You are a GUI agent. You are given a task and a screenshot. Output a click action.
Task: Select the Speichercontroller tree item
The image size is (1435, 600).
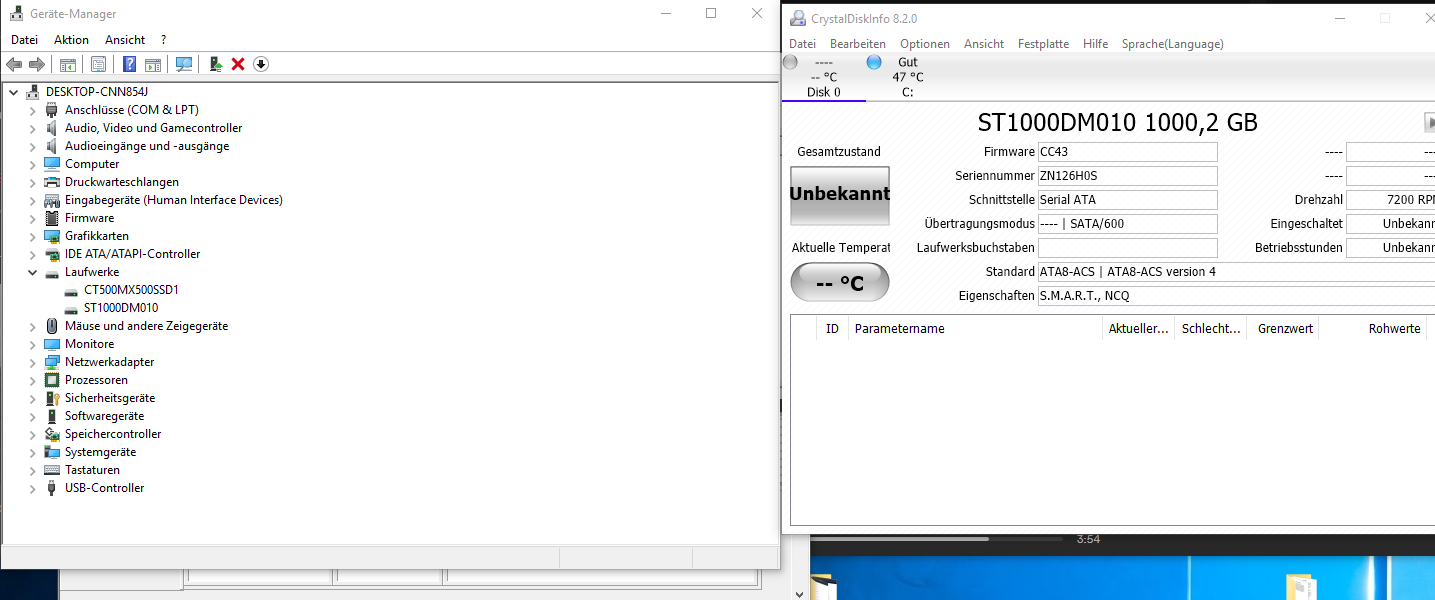[x=113, y=434]
